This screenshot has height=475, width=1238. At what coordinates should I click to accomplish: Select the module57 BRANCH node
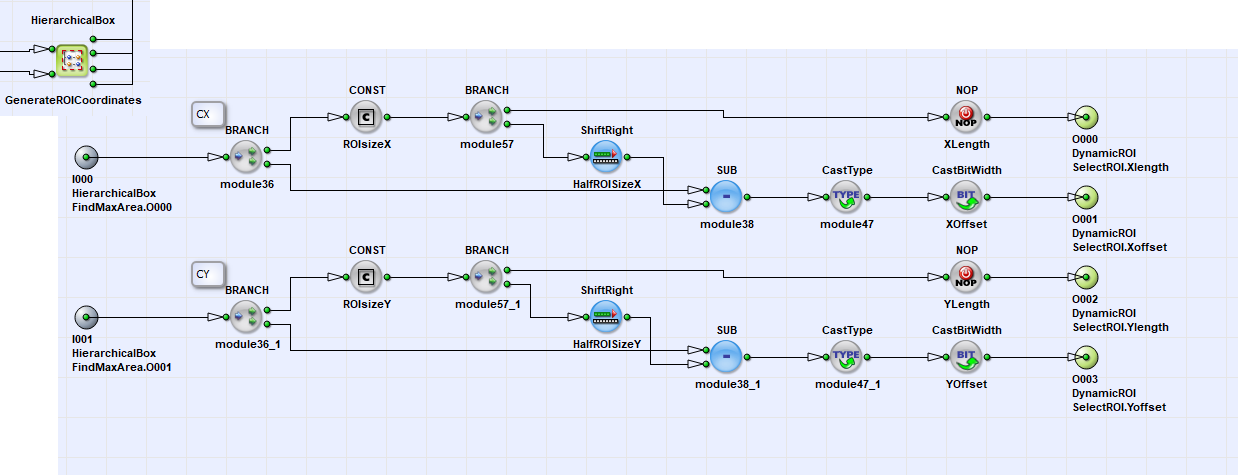click(487, 117)
